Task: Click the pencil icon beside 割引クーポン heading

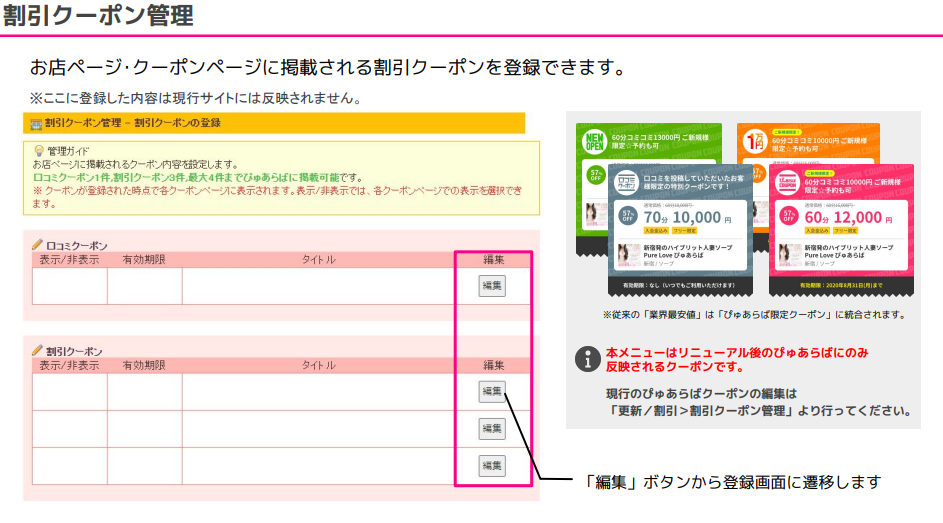Action: (37, 351)
